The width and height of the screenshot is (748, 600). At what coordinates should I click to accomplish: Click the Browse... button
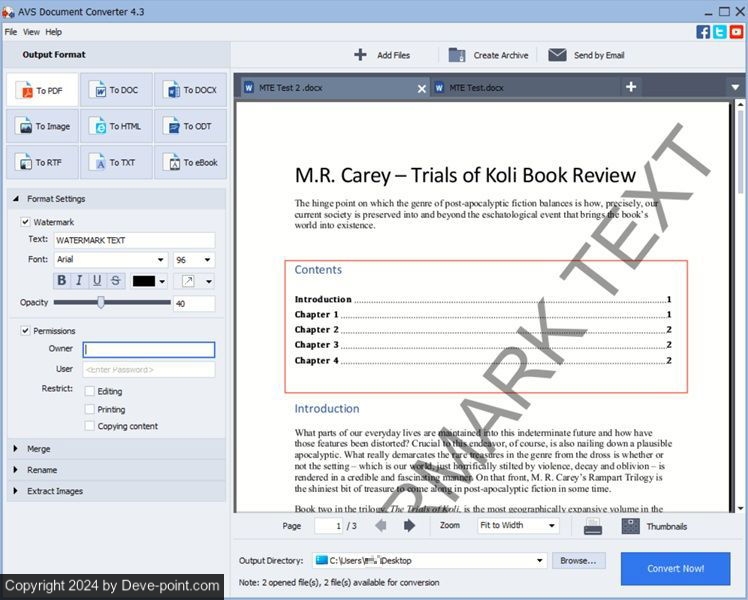[x=578, y=561]
